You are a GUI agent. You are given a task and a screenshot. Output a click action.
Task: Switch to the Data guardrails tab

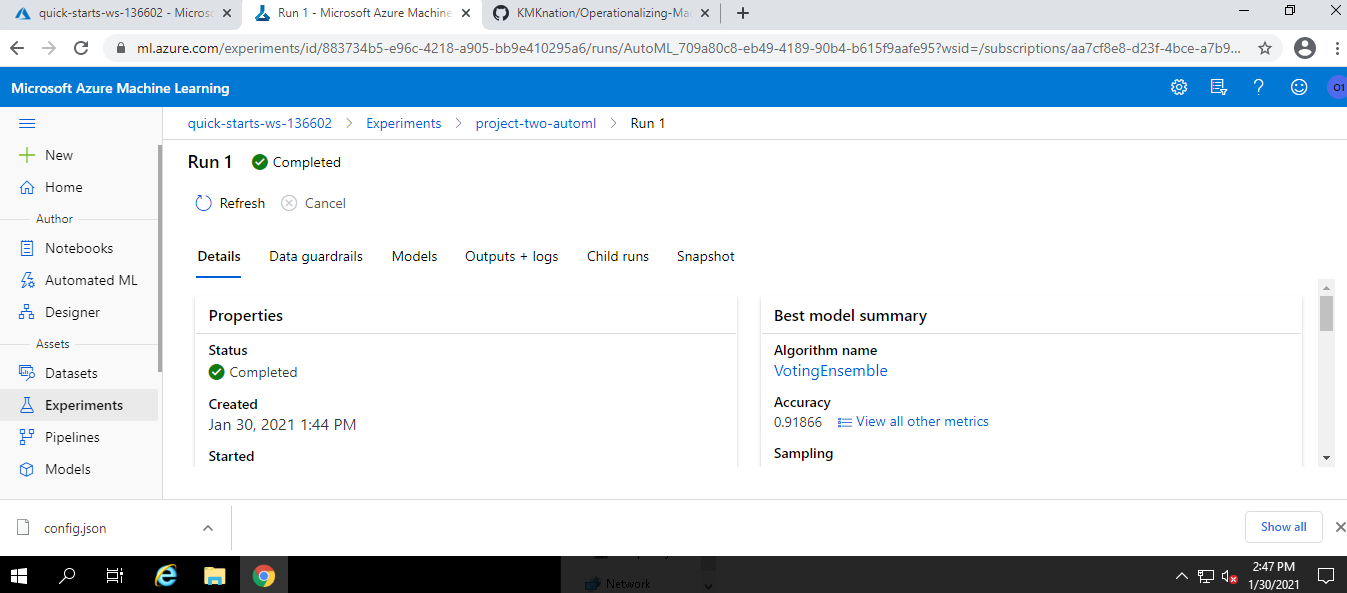click(x=316, y=256)
